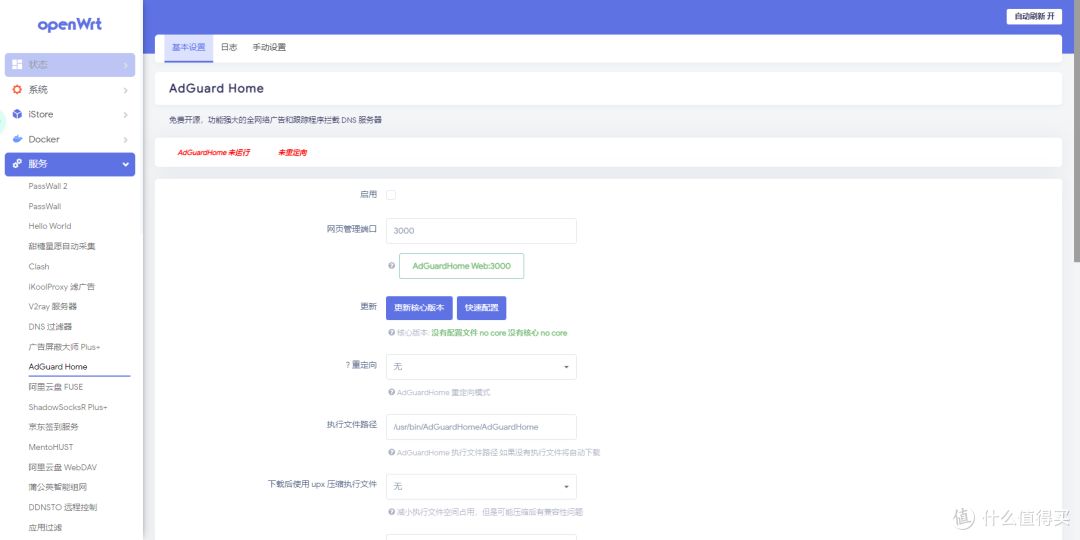Viewport: 1080px width, 540px height.
Task: Open 广告屏蔽大师 Plus+ page
Action: (64, 346)
